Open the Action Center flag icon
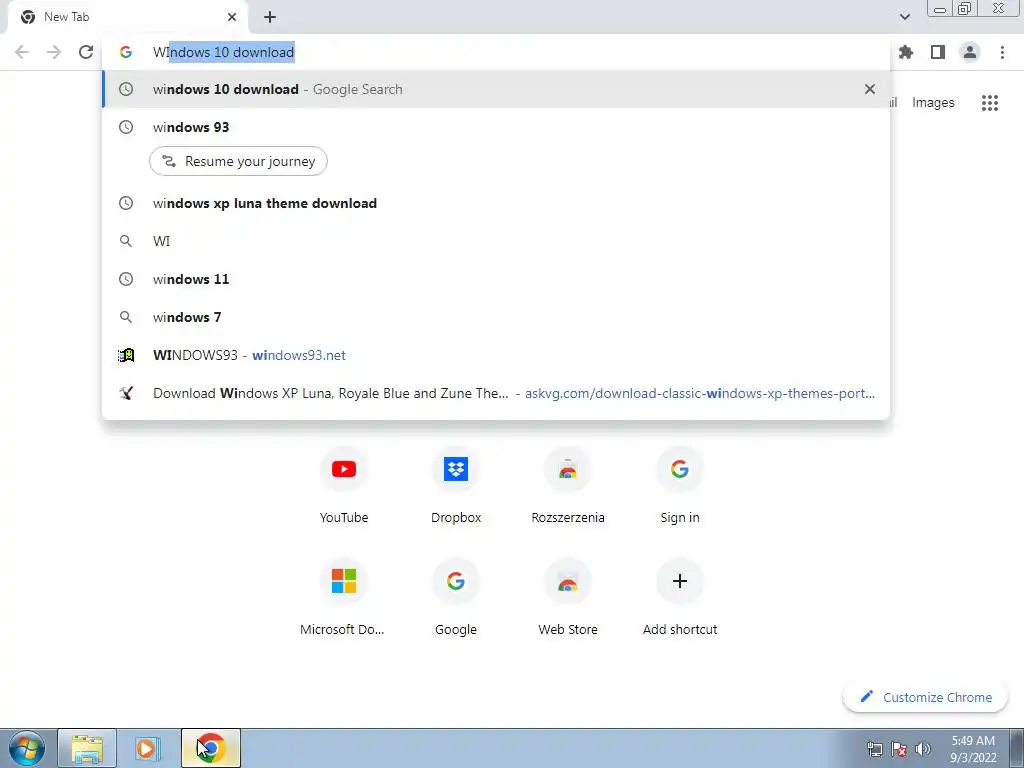This screenshot has width=1024, height=768. pyautogui.click(x=899, y=749)
